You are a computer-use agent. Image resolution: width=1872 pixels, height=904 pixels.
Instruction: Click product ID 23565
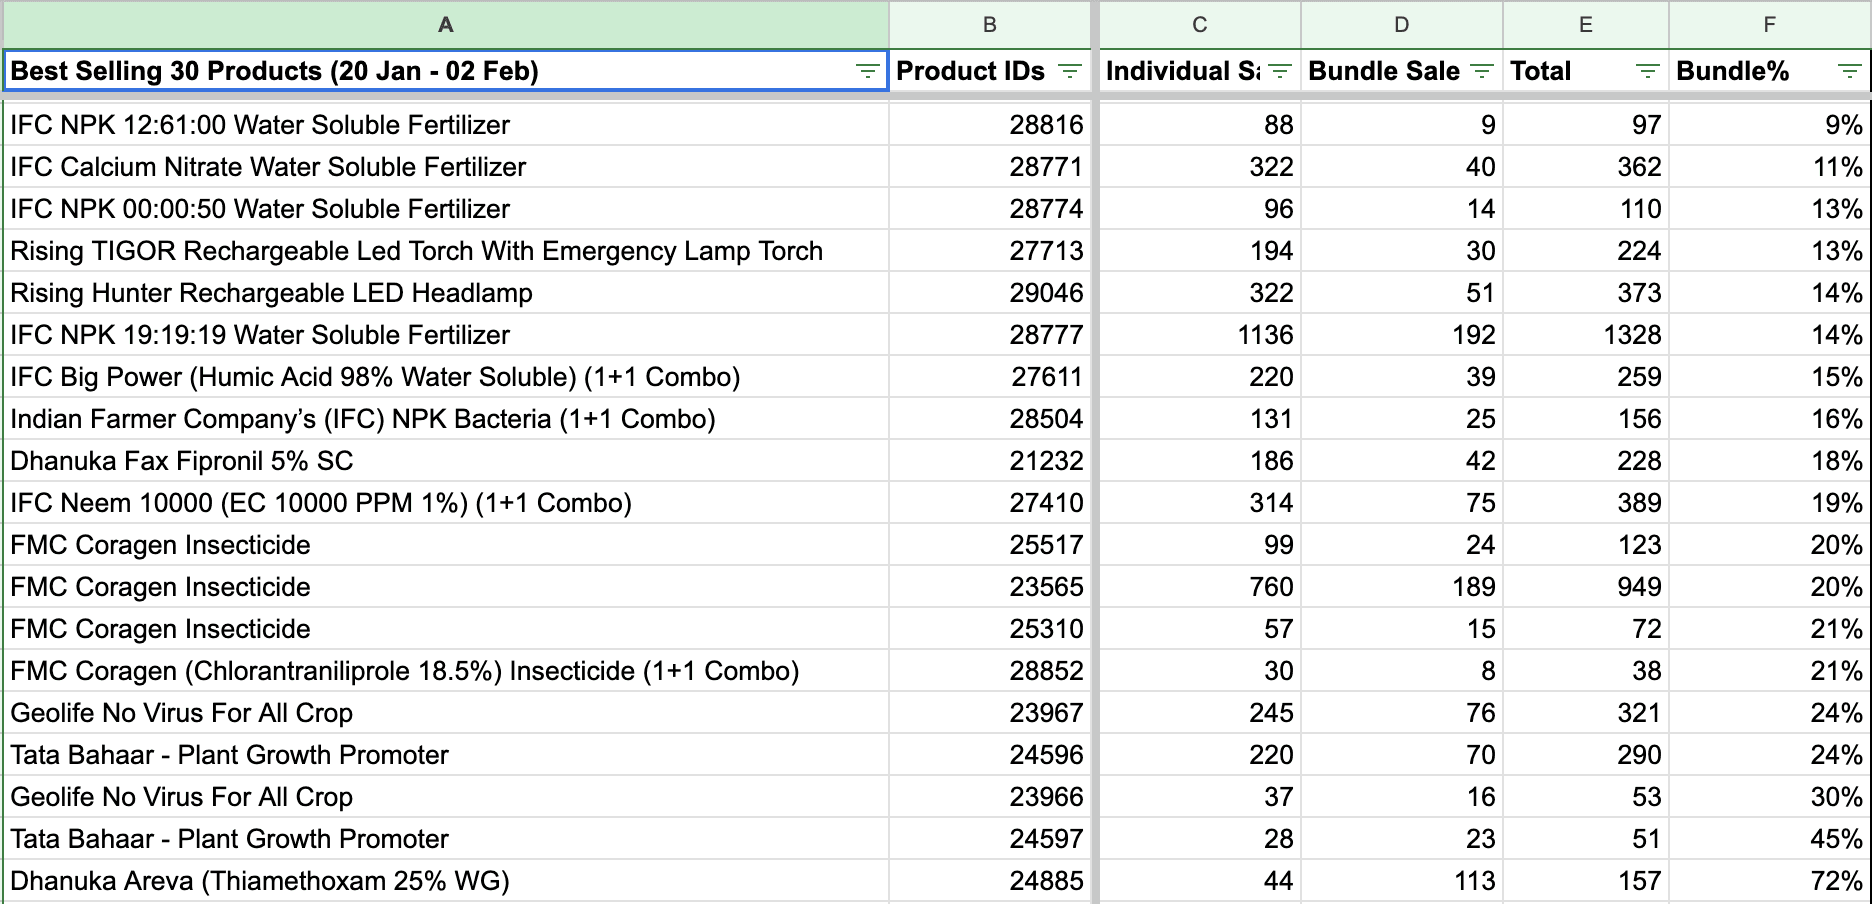click(x=990, y=587)
